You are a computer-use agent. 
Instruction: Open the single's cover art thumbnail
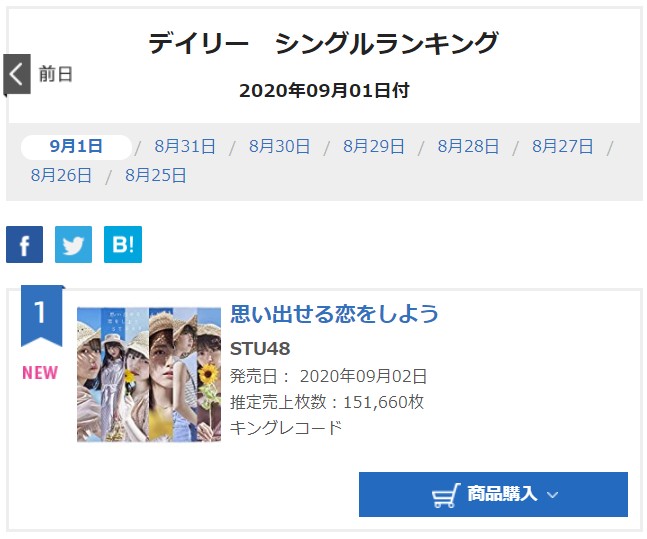click(149, 374)
